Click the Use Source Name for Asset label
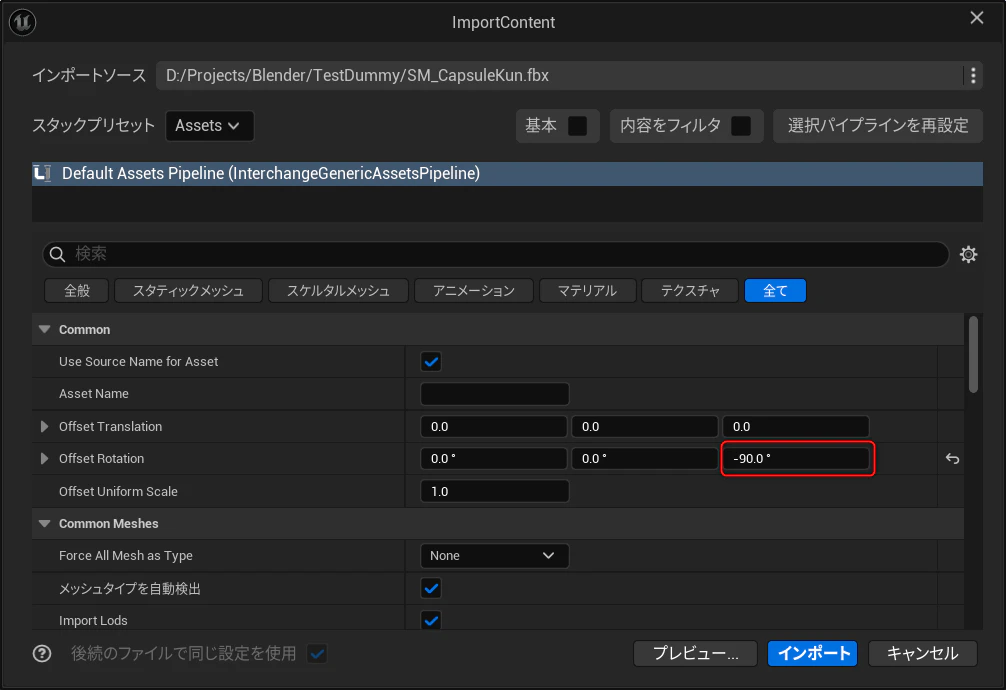Viewport: 1006px width, 690px height. point(139,362)
